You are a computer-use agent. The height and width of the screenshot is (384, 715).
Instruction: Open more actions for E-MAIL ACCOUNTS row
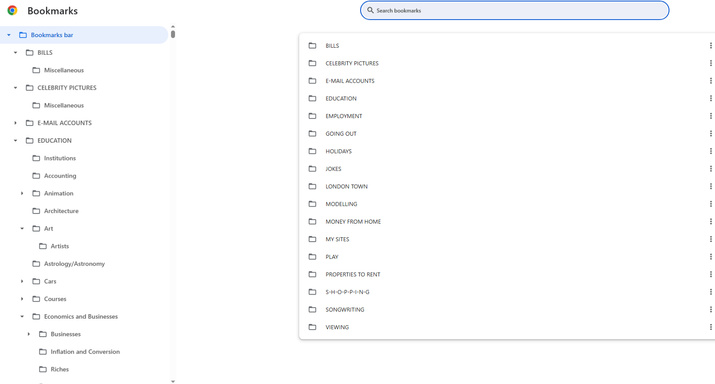click(x=710, y=81)
